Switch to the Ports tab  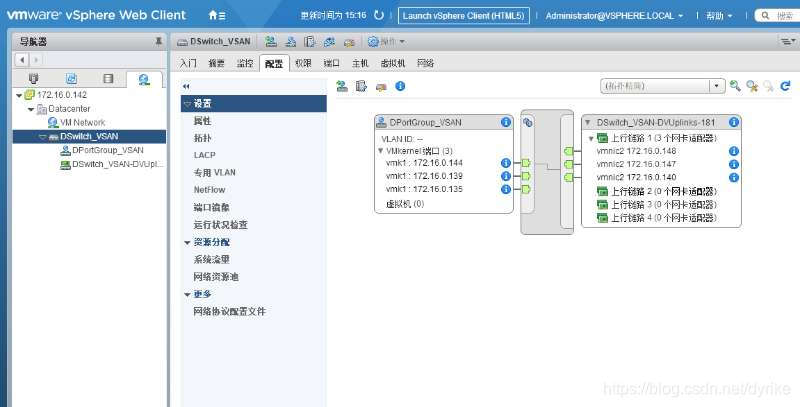pos(332,63)
